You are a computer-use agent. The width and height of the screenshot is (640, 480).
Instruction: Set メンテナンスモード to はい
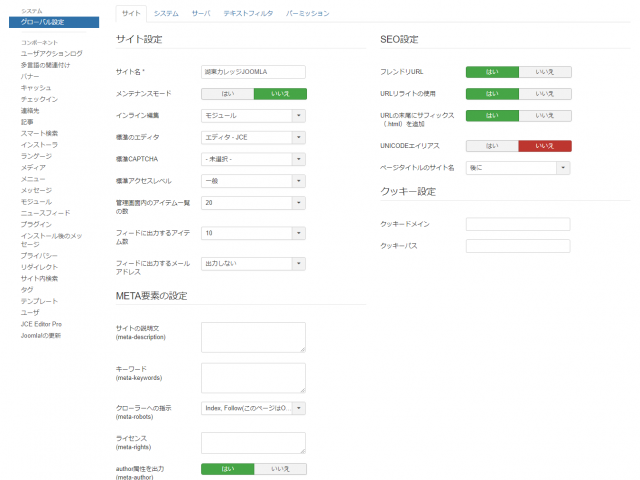click(228, 94)
